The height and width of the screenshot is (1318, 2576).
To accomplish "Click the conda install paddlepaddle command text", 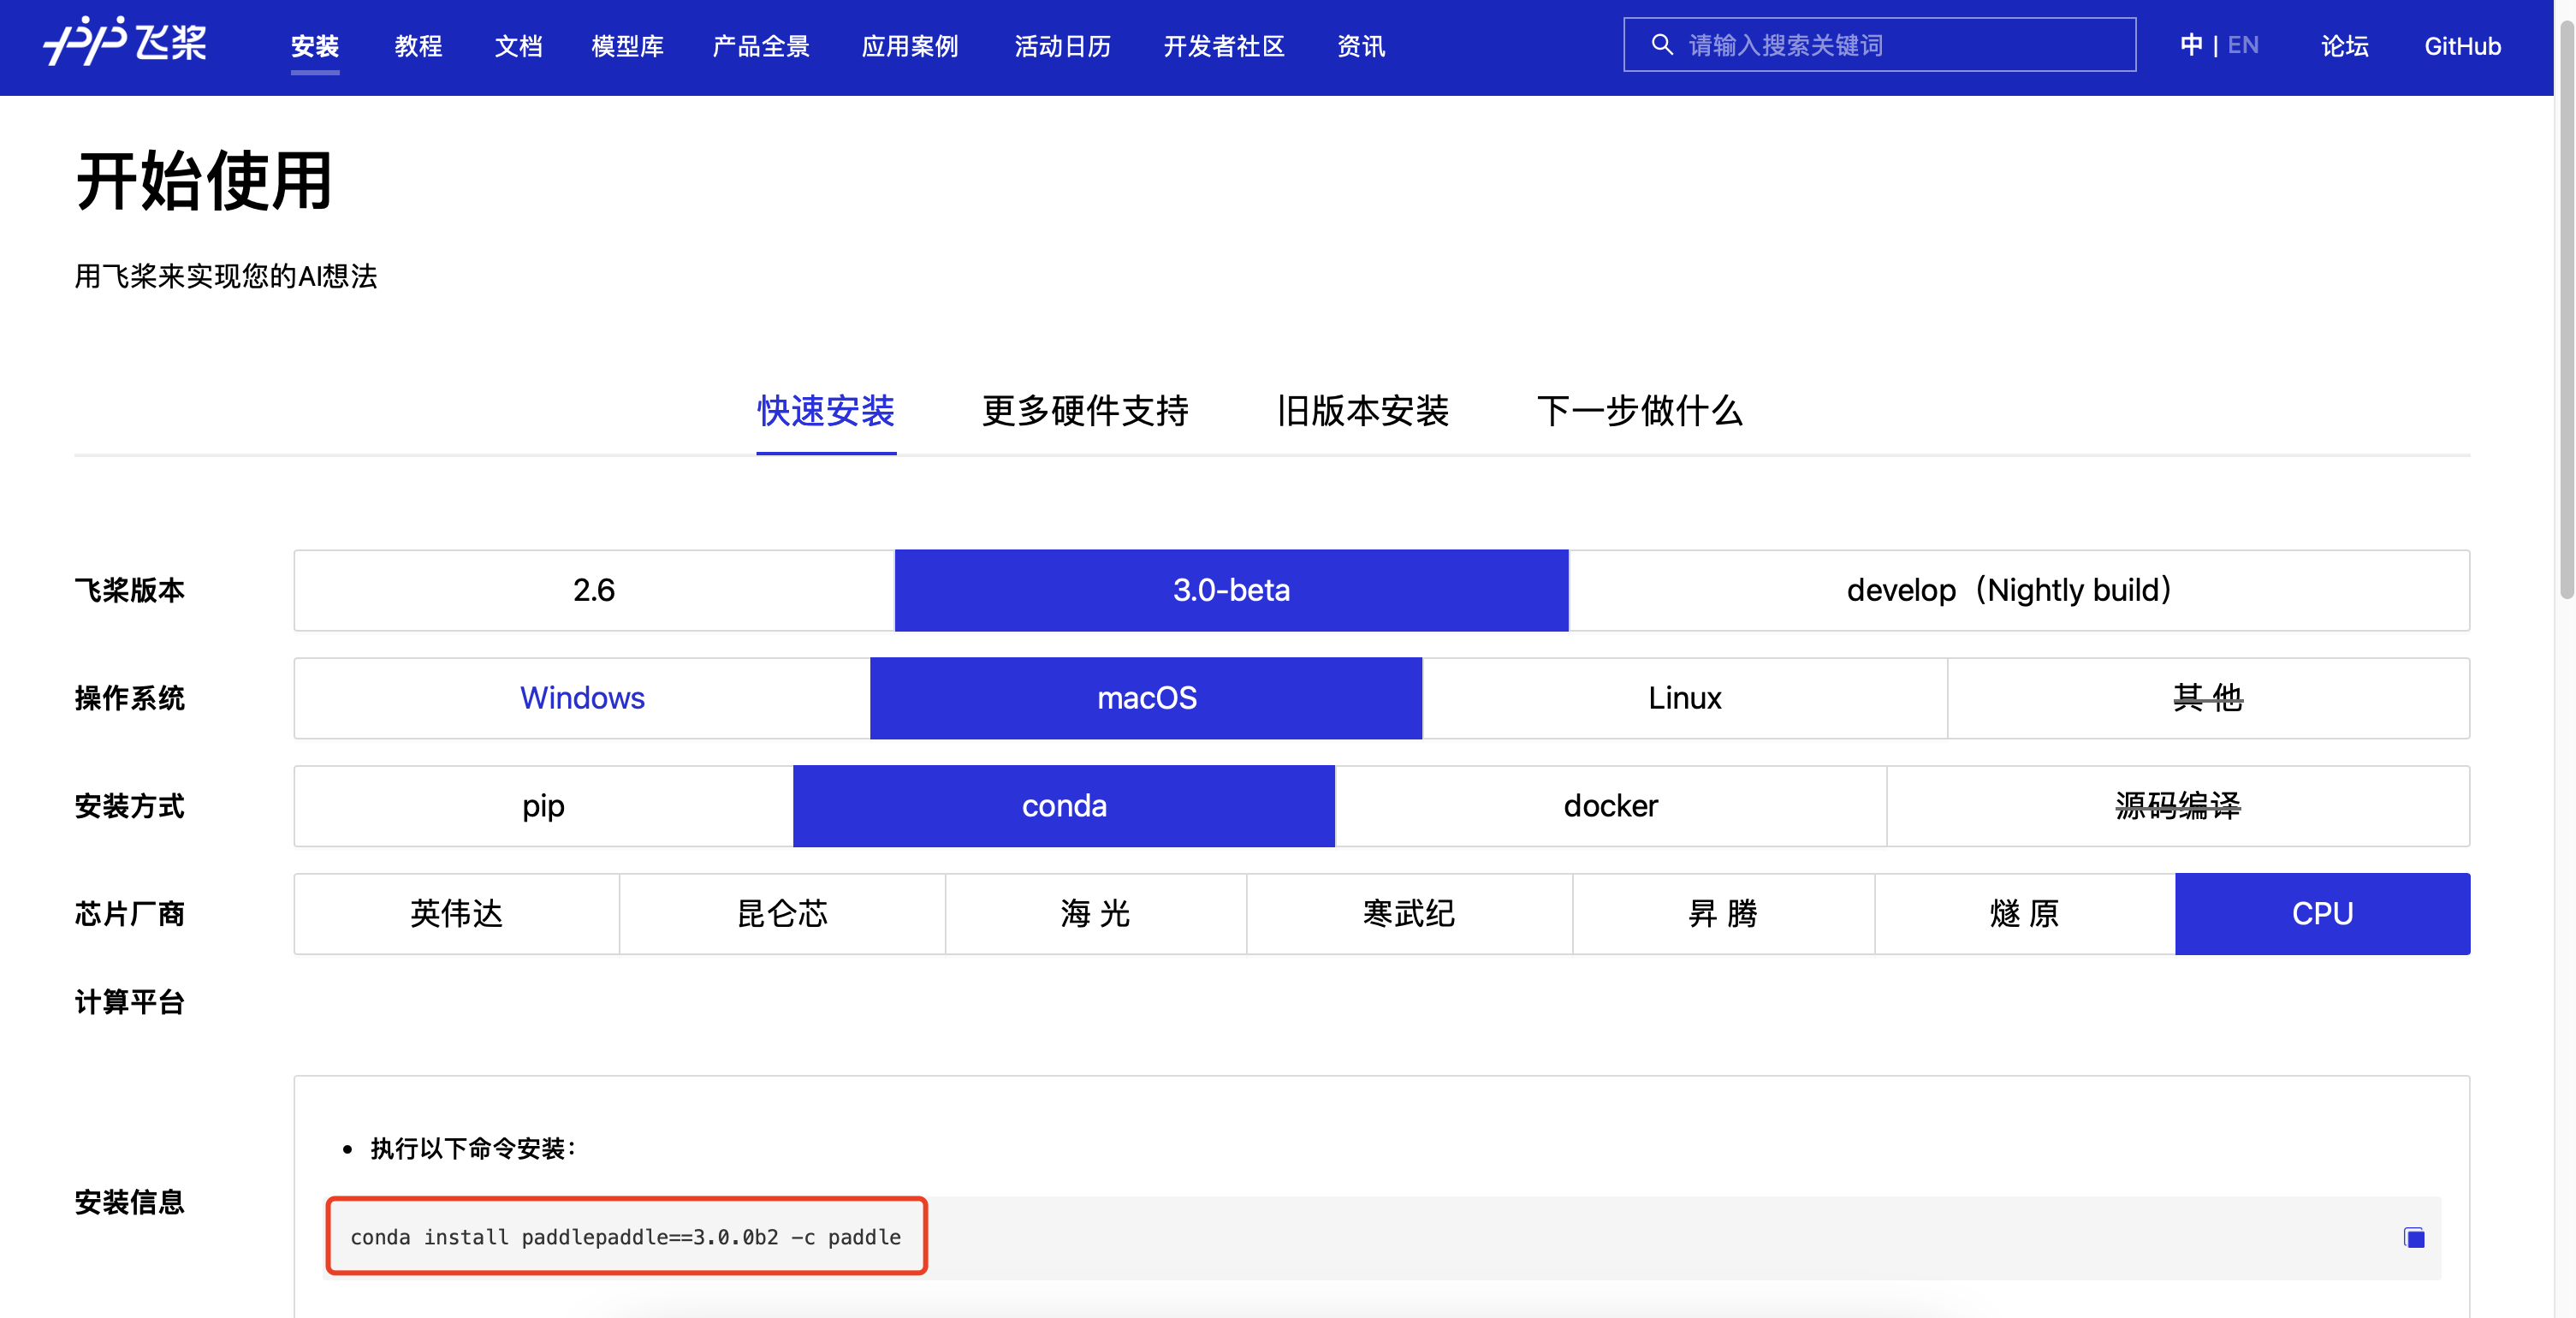I will tap(626, 1237).
